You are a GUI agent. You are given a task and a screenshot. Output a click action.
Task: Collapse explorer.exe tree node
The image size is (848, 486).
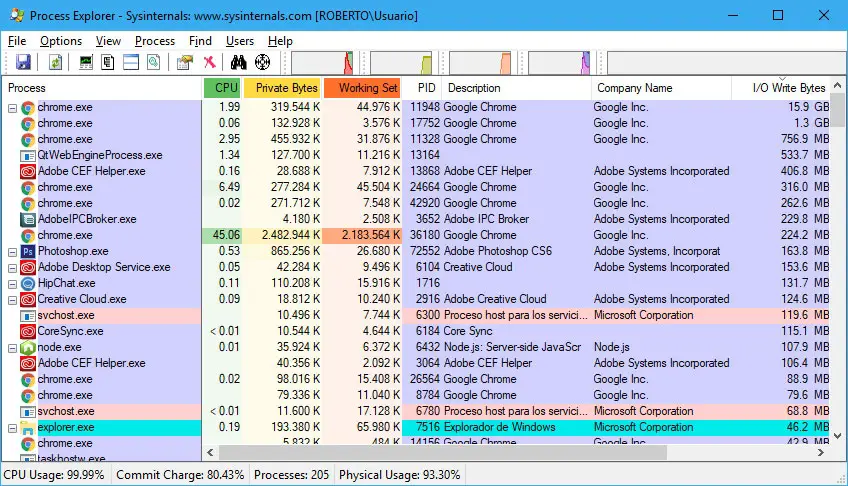[x=12, y=428]
